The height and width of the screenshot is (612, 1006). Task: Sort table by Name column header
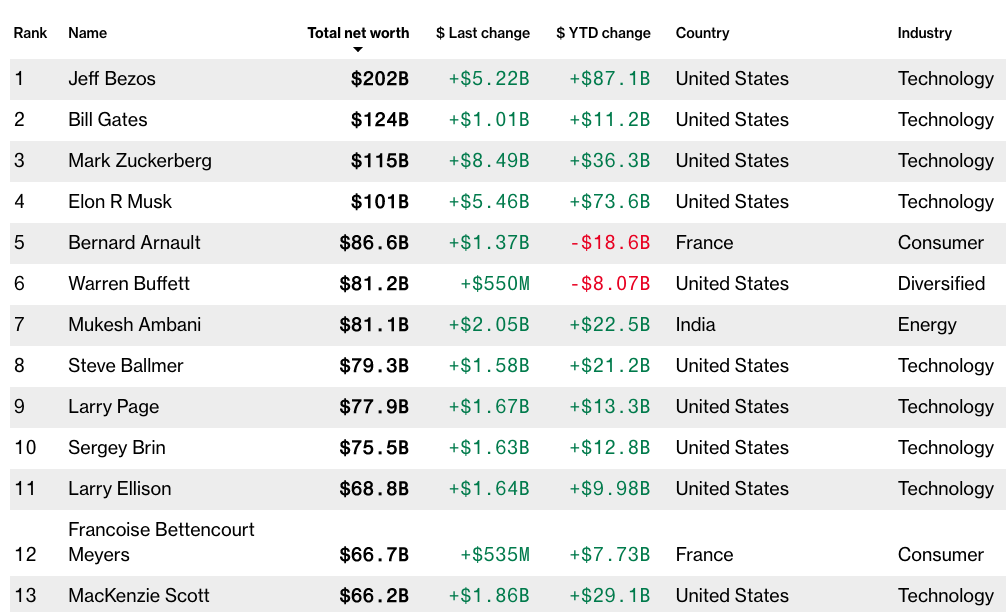tap(87, 33)
